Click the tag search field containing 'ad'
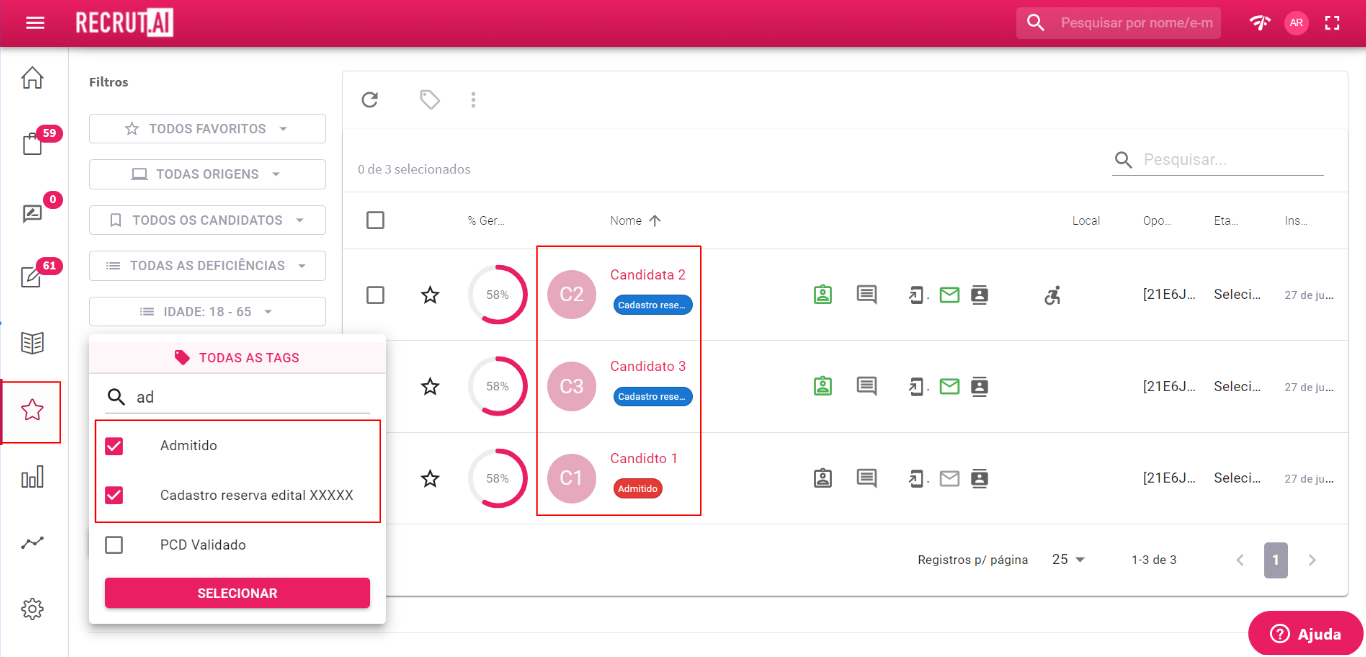Screen dimensions: 1366x657 (250, 397)
